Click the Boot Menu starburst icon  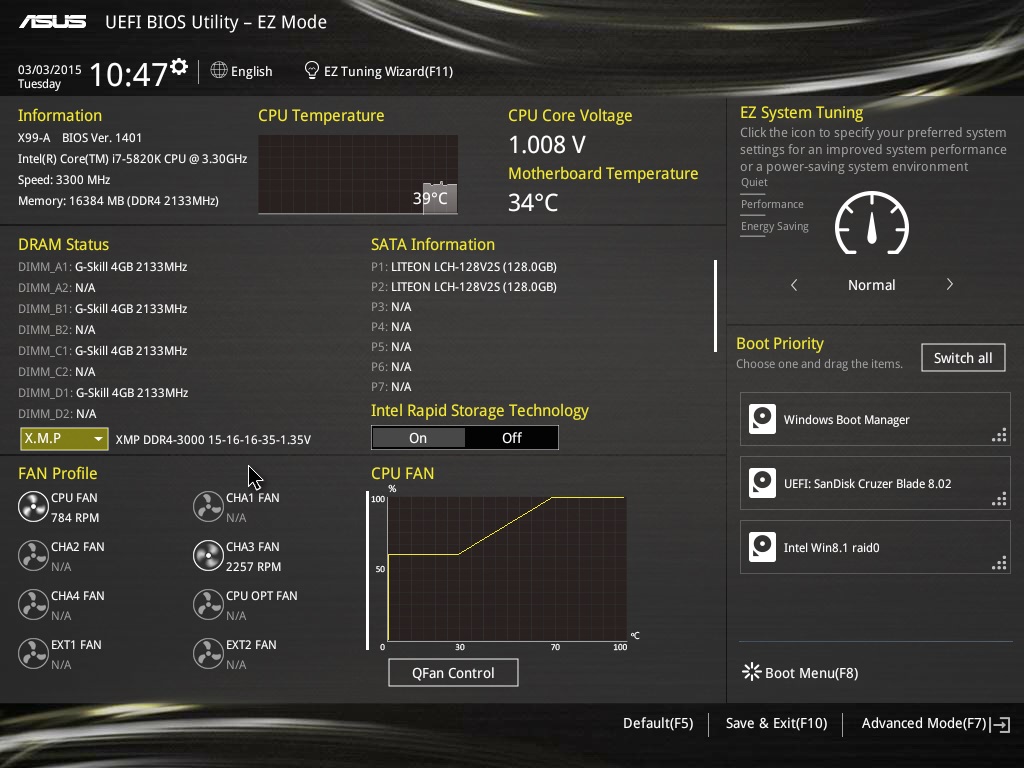(x=752, y=672)
